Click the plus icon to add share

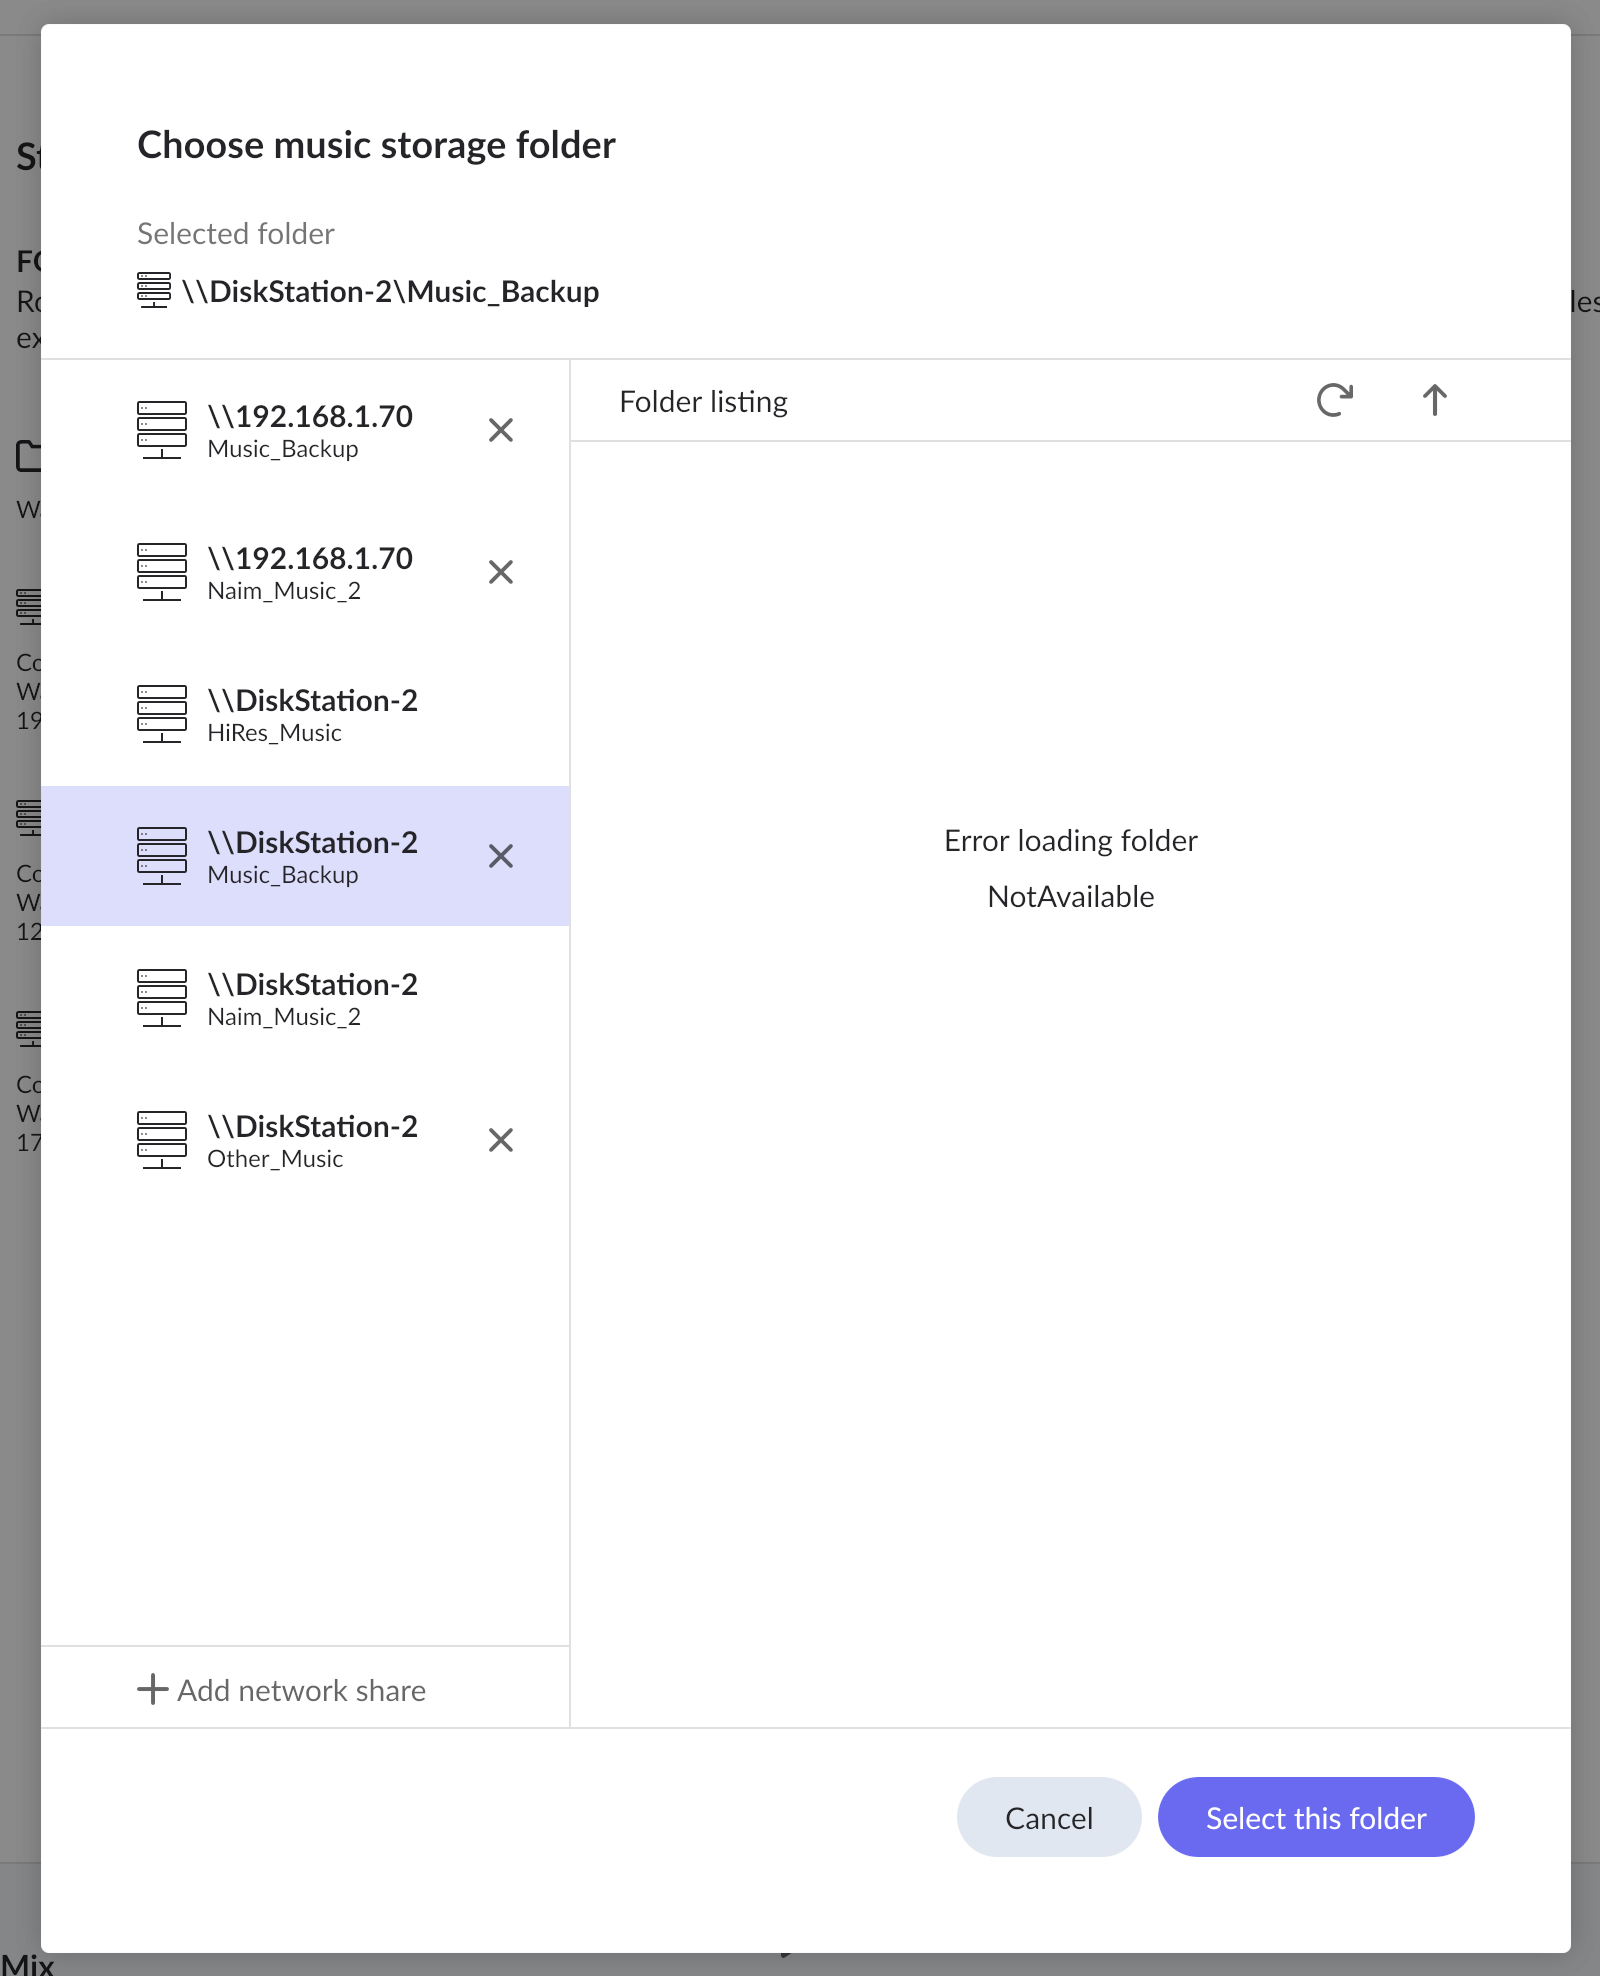pyautogui.click(x=152, y=1689)
